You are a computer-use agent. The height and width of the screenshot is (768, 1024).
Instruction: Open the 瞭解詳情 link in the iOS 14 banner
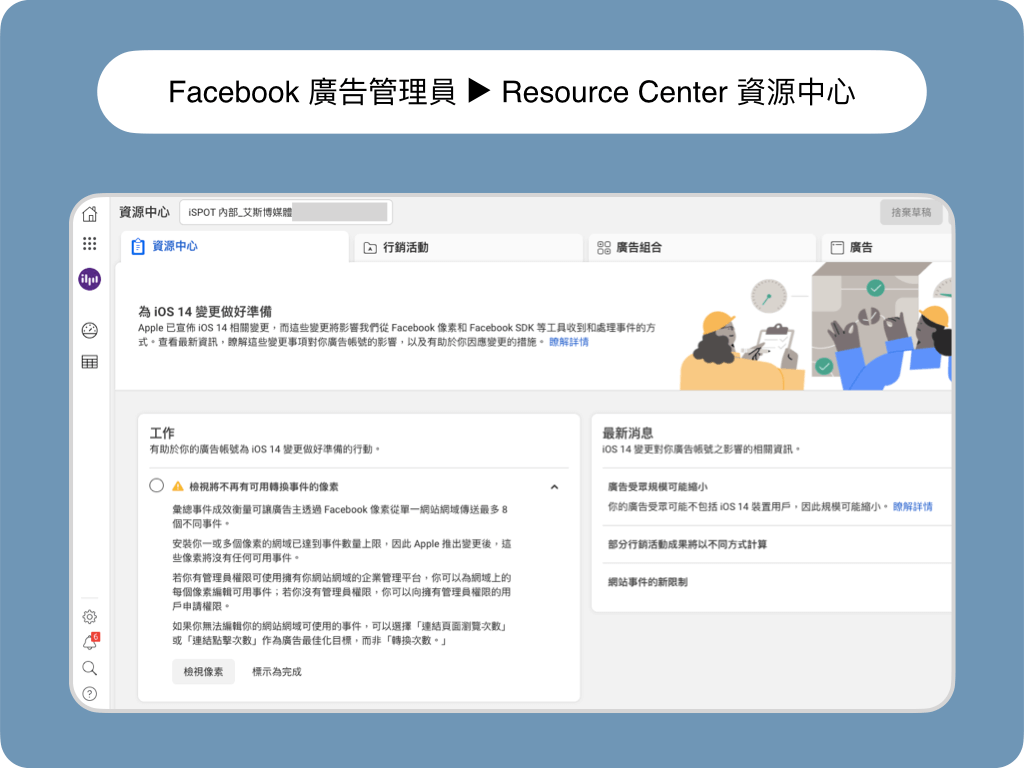(569, 342)
